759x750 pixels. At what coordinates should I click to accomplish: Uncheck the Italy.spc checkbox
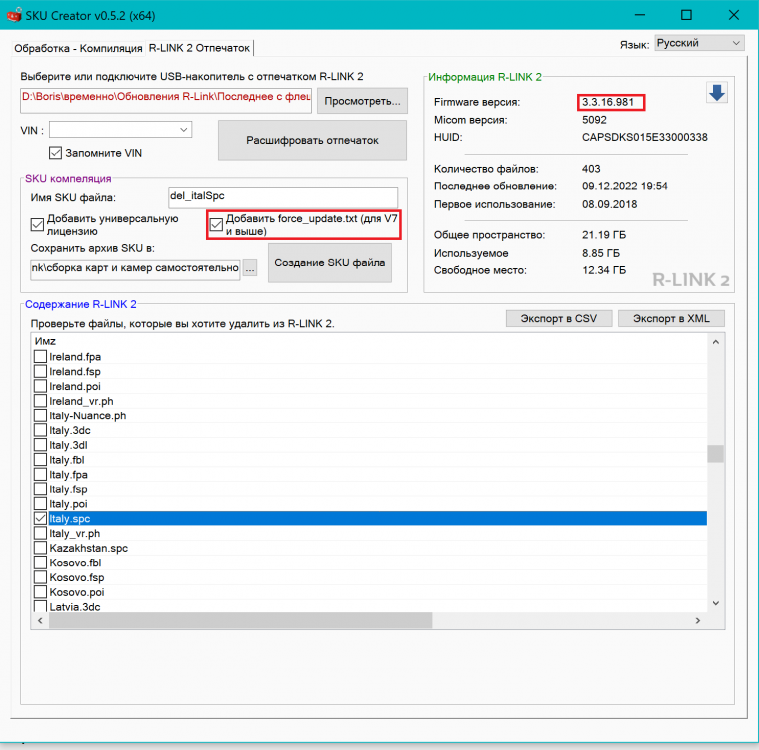(40, 519)
